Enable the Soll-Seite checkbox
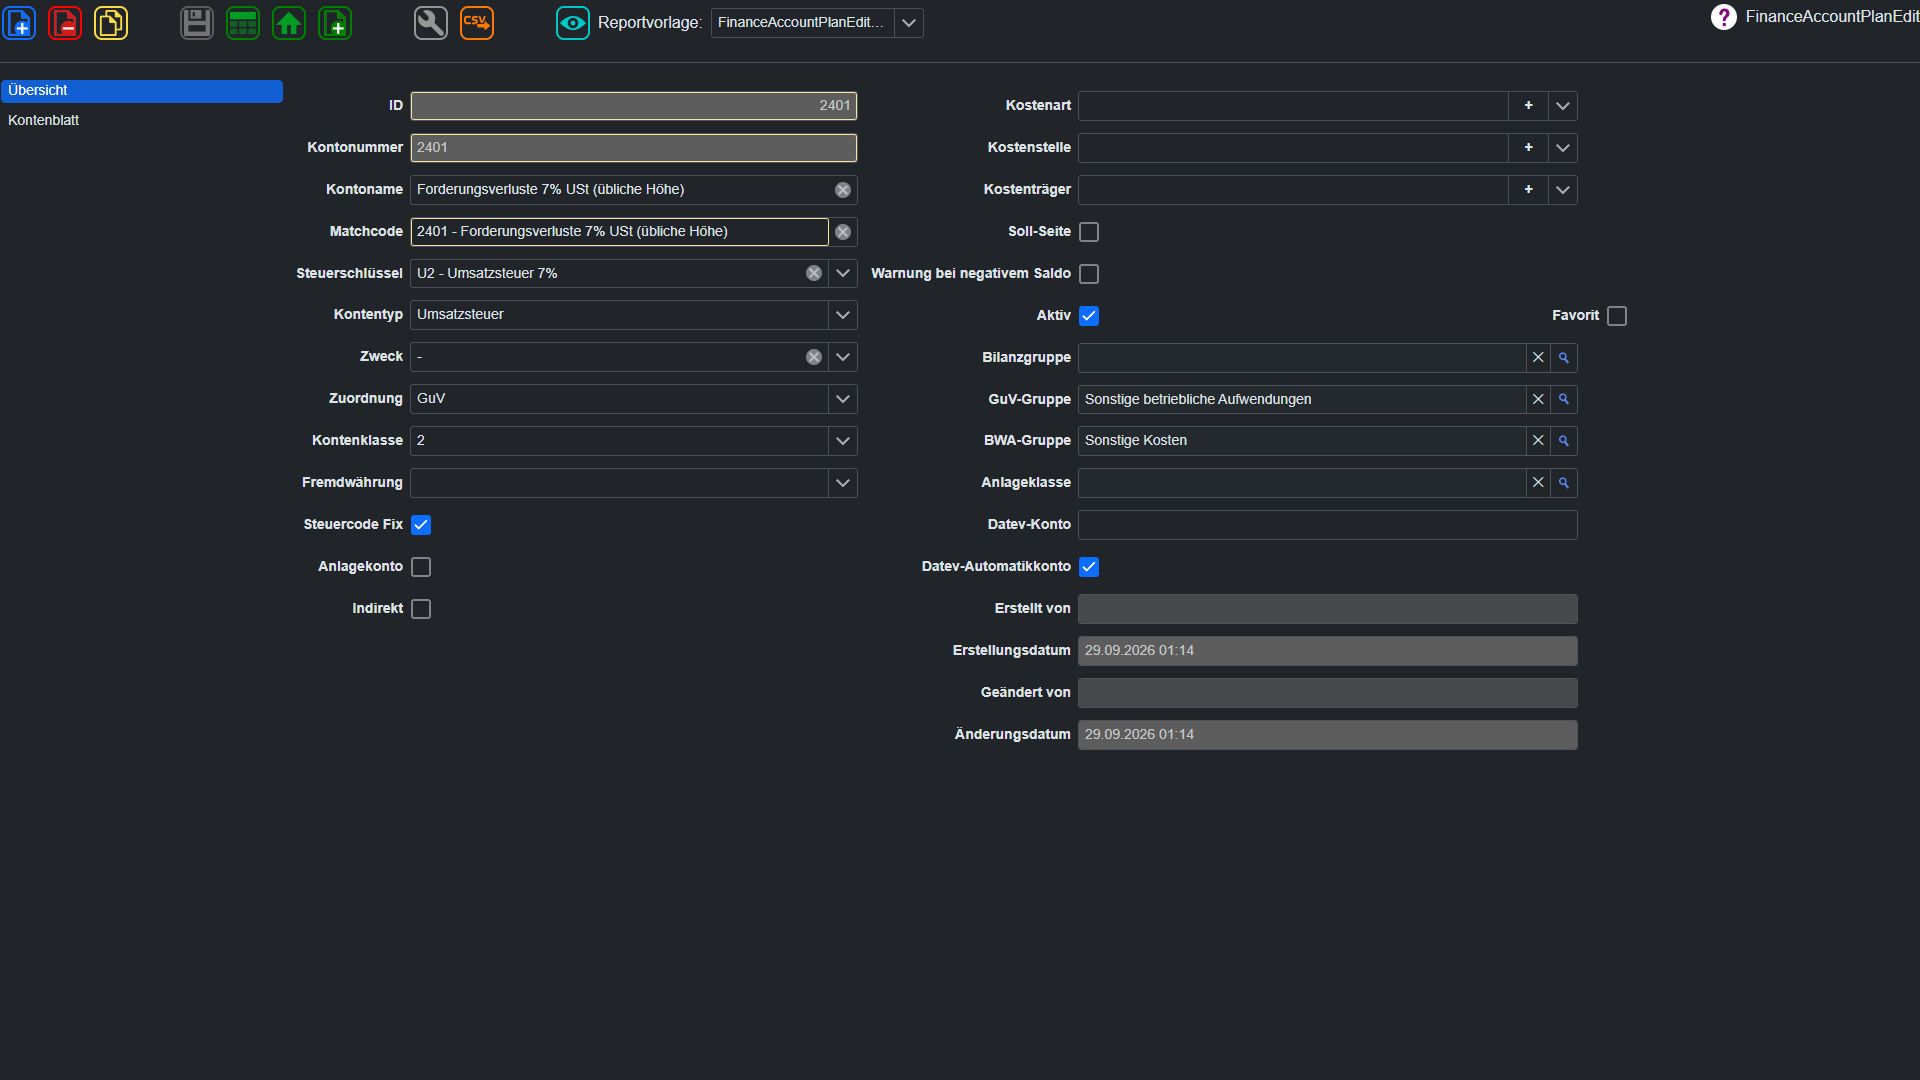 coord(1089,232)
